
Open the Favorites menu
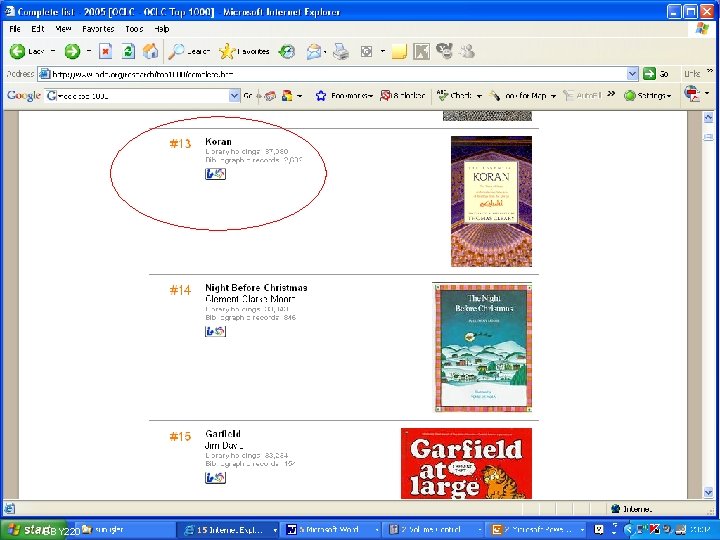coord(98,29)
